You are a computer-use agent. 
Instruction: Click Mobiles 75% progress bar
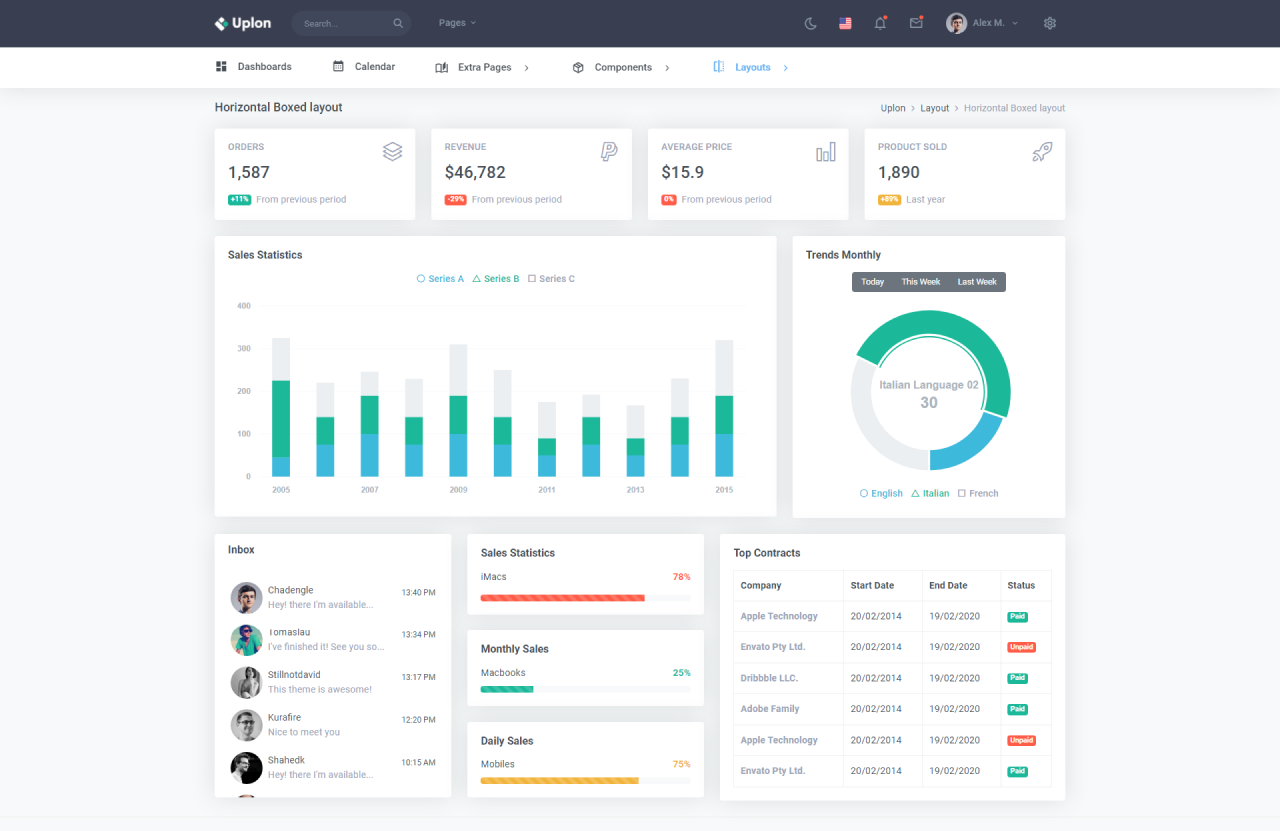tap(585, 780)
